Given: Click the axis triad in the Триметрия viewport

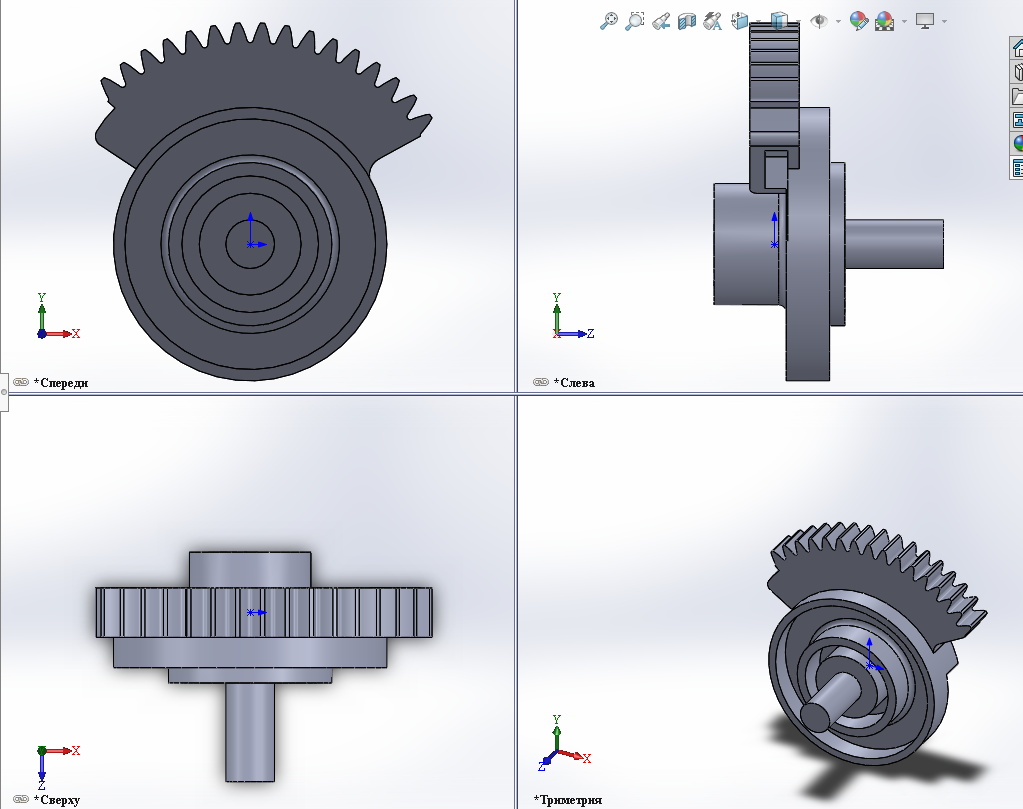Looking at the screenshot, I should (x=564, y=743).
